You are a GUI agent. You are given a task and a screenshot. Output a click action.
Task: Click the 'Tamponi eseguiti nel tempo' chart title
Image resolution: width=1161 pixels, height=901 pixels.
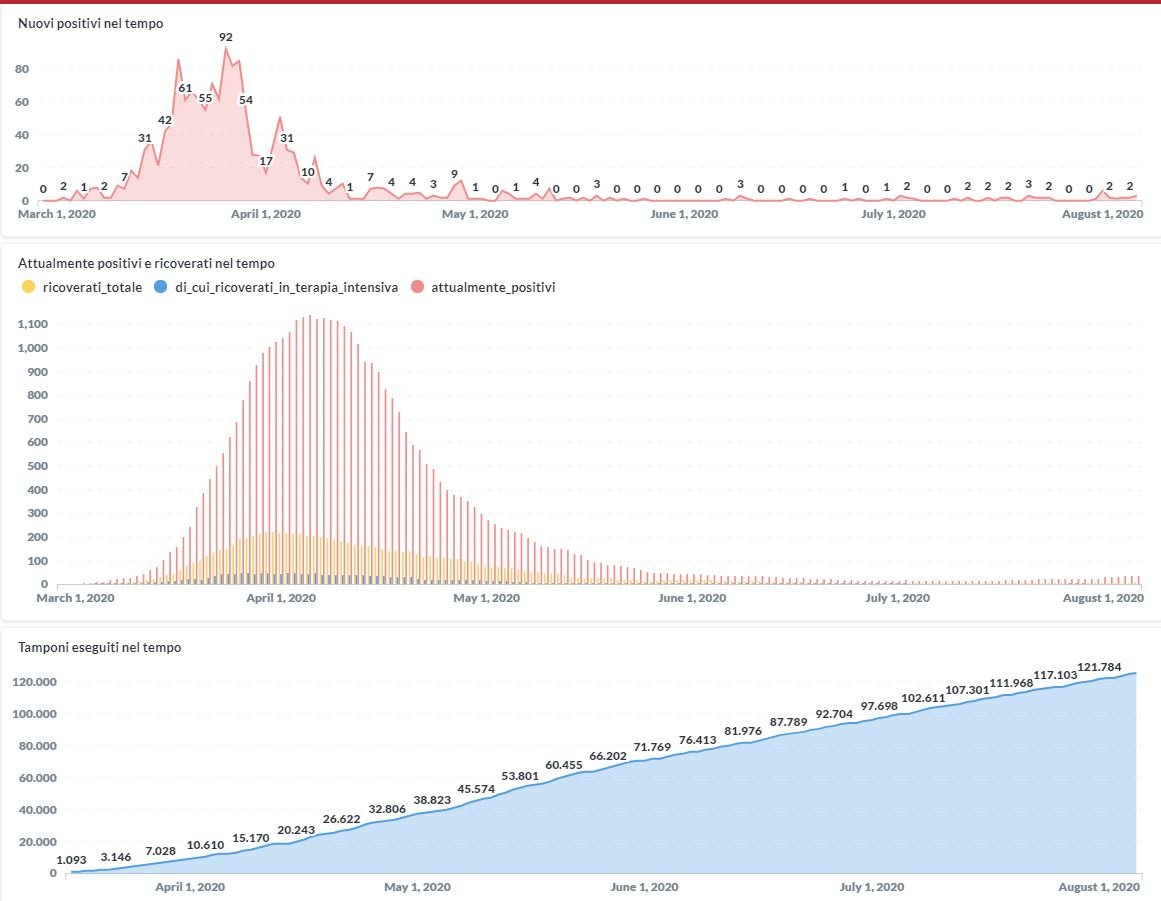[99, 647]
